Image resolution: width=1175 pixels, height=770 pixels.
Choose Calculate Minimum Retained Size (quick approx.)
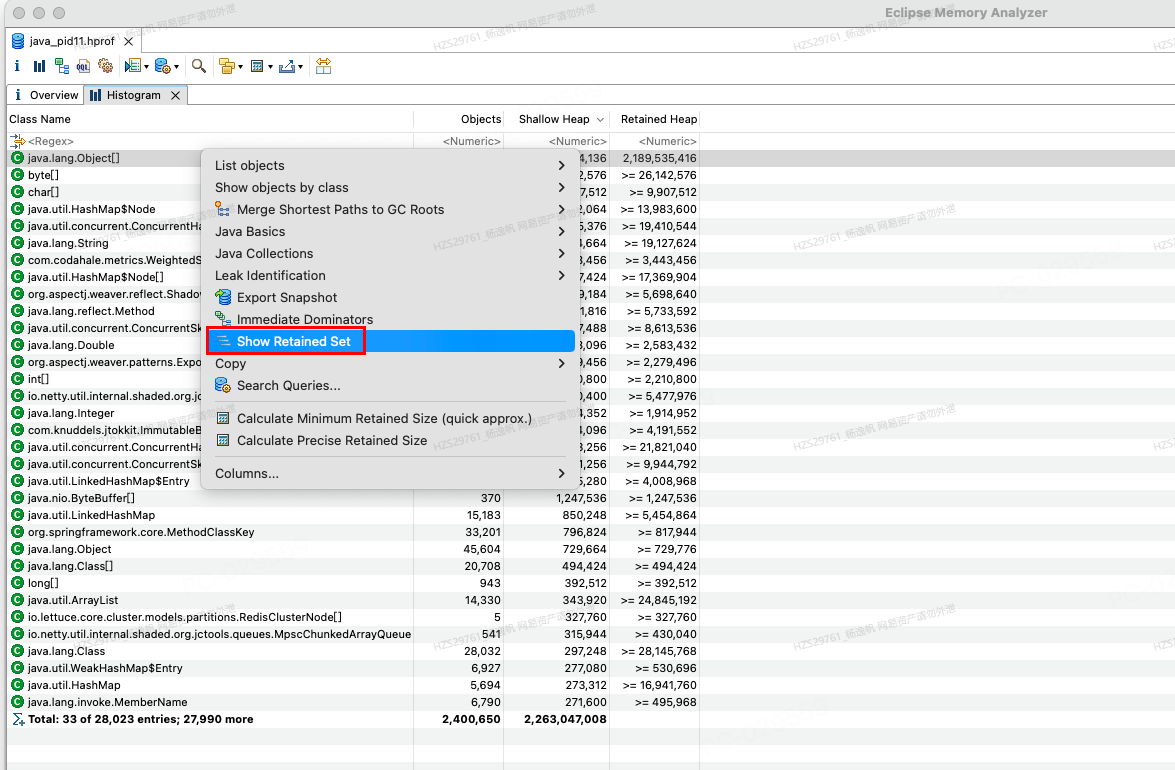[390, 418]
